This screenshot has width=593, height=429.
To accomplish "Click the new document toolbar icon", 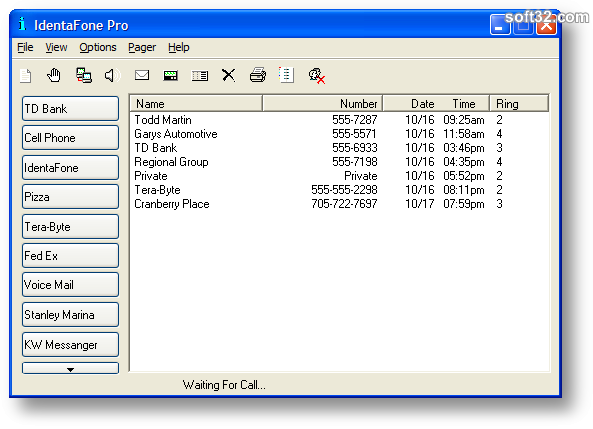I will click(x=26, y=76).
